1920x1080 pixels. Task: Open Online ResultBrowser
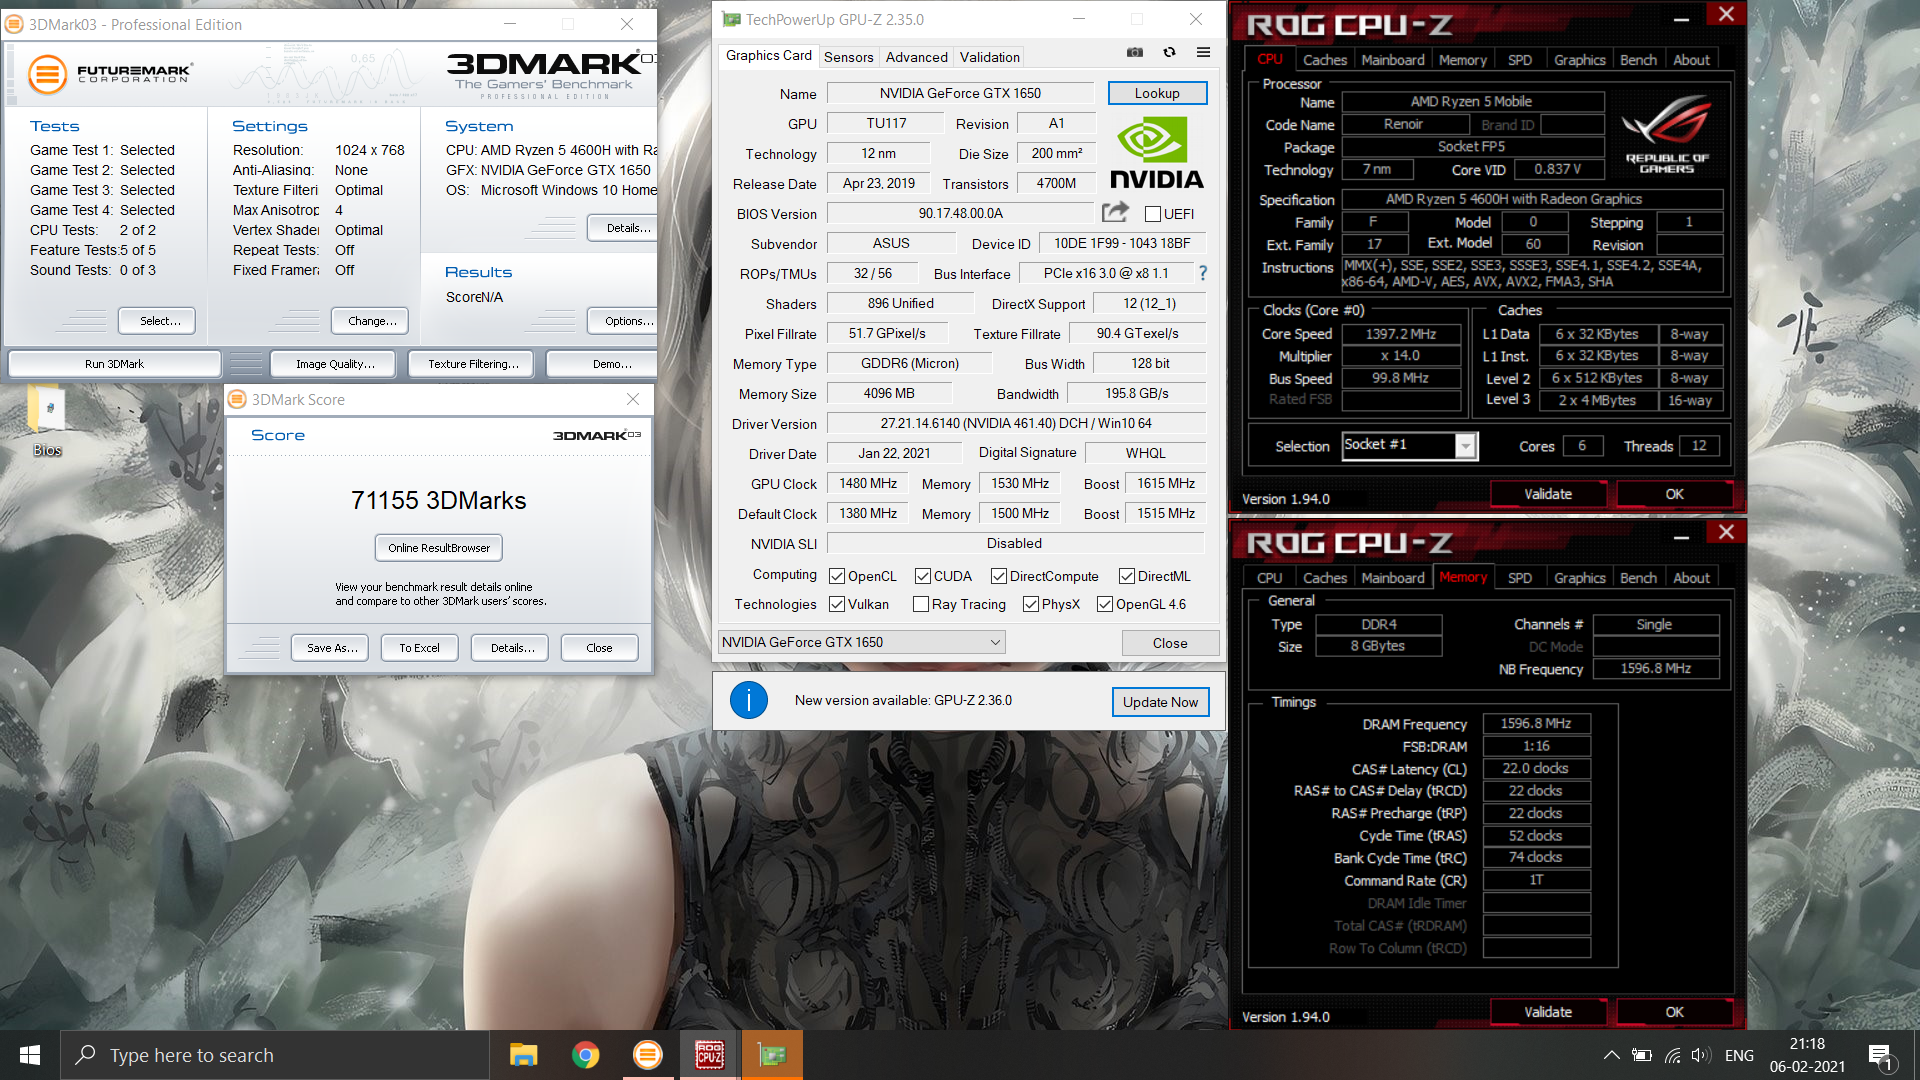[x=439, y=548]
